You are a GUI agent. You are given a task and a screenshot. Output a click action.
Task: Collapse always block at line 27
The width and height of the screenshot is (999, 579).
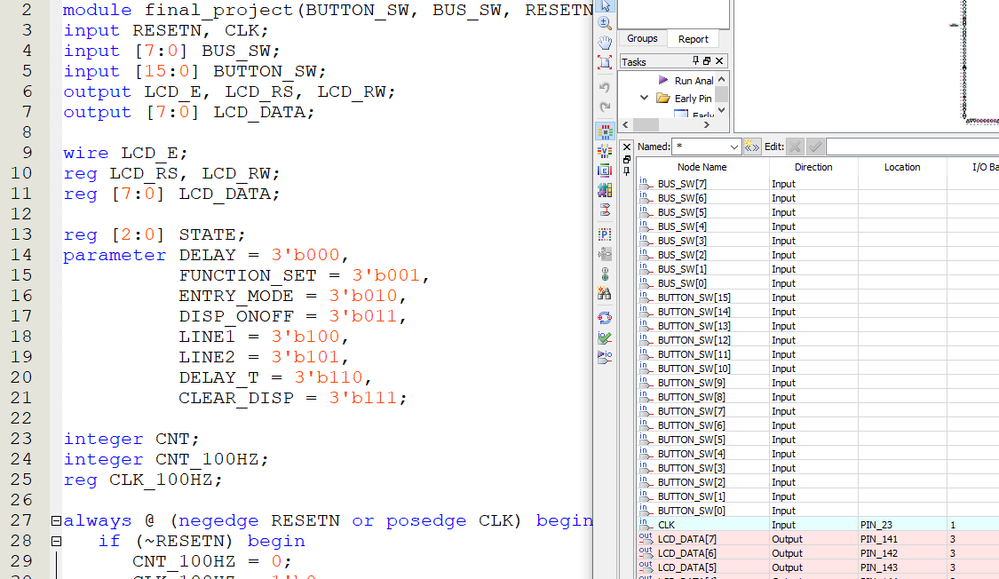click(x=56, y=521)
